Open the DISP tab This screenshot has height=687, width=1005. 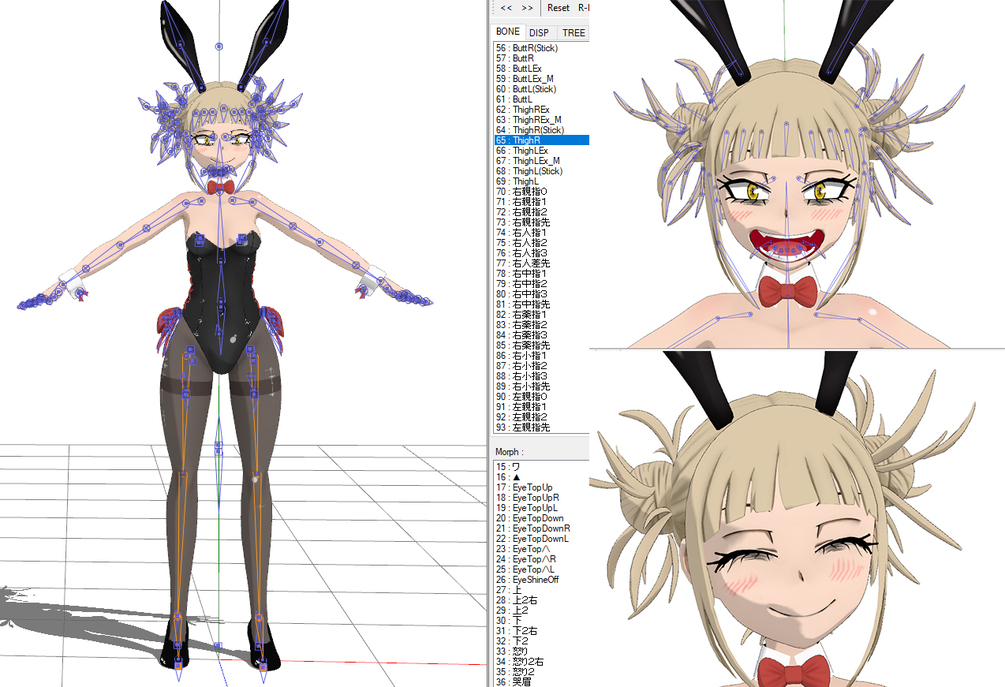coord(539,33)
